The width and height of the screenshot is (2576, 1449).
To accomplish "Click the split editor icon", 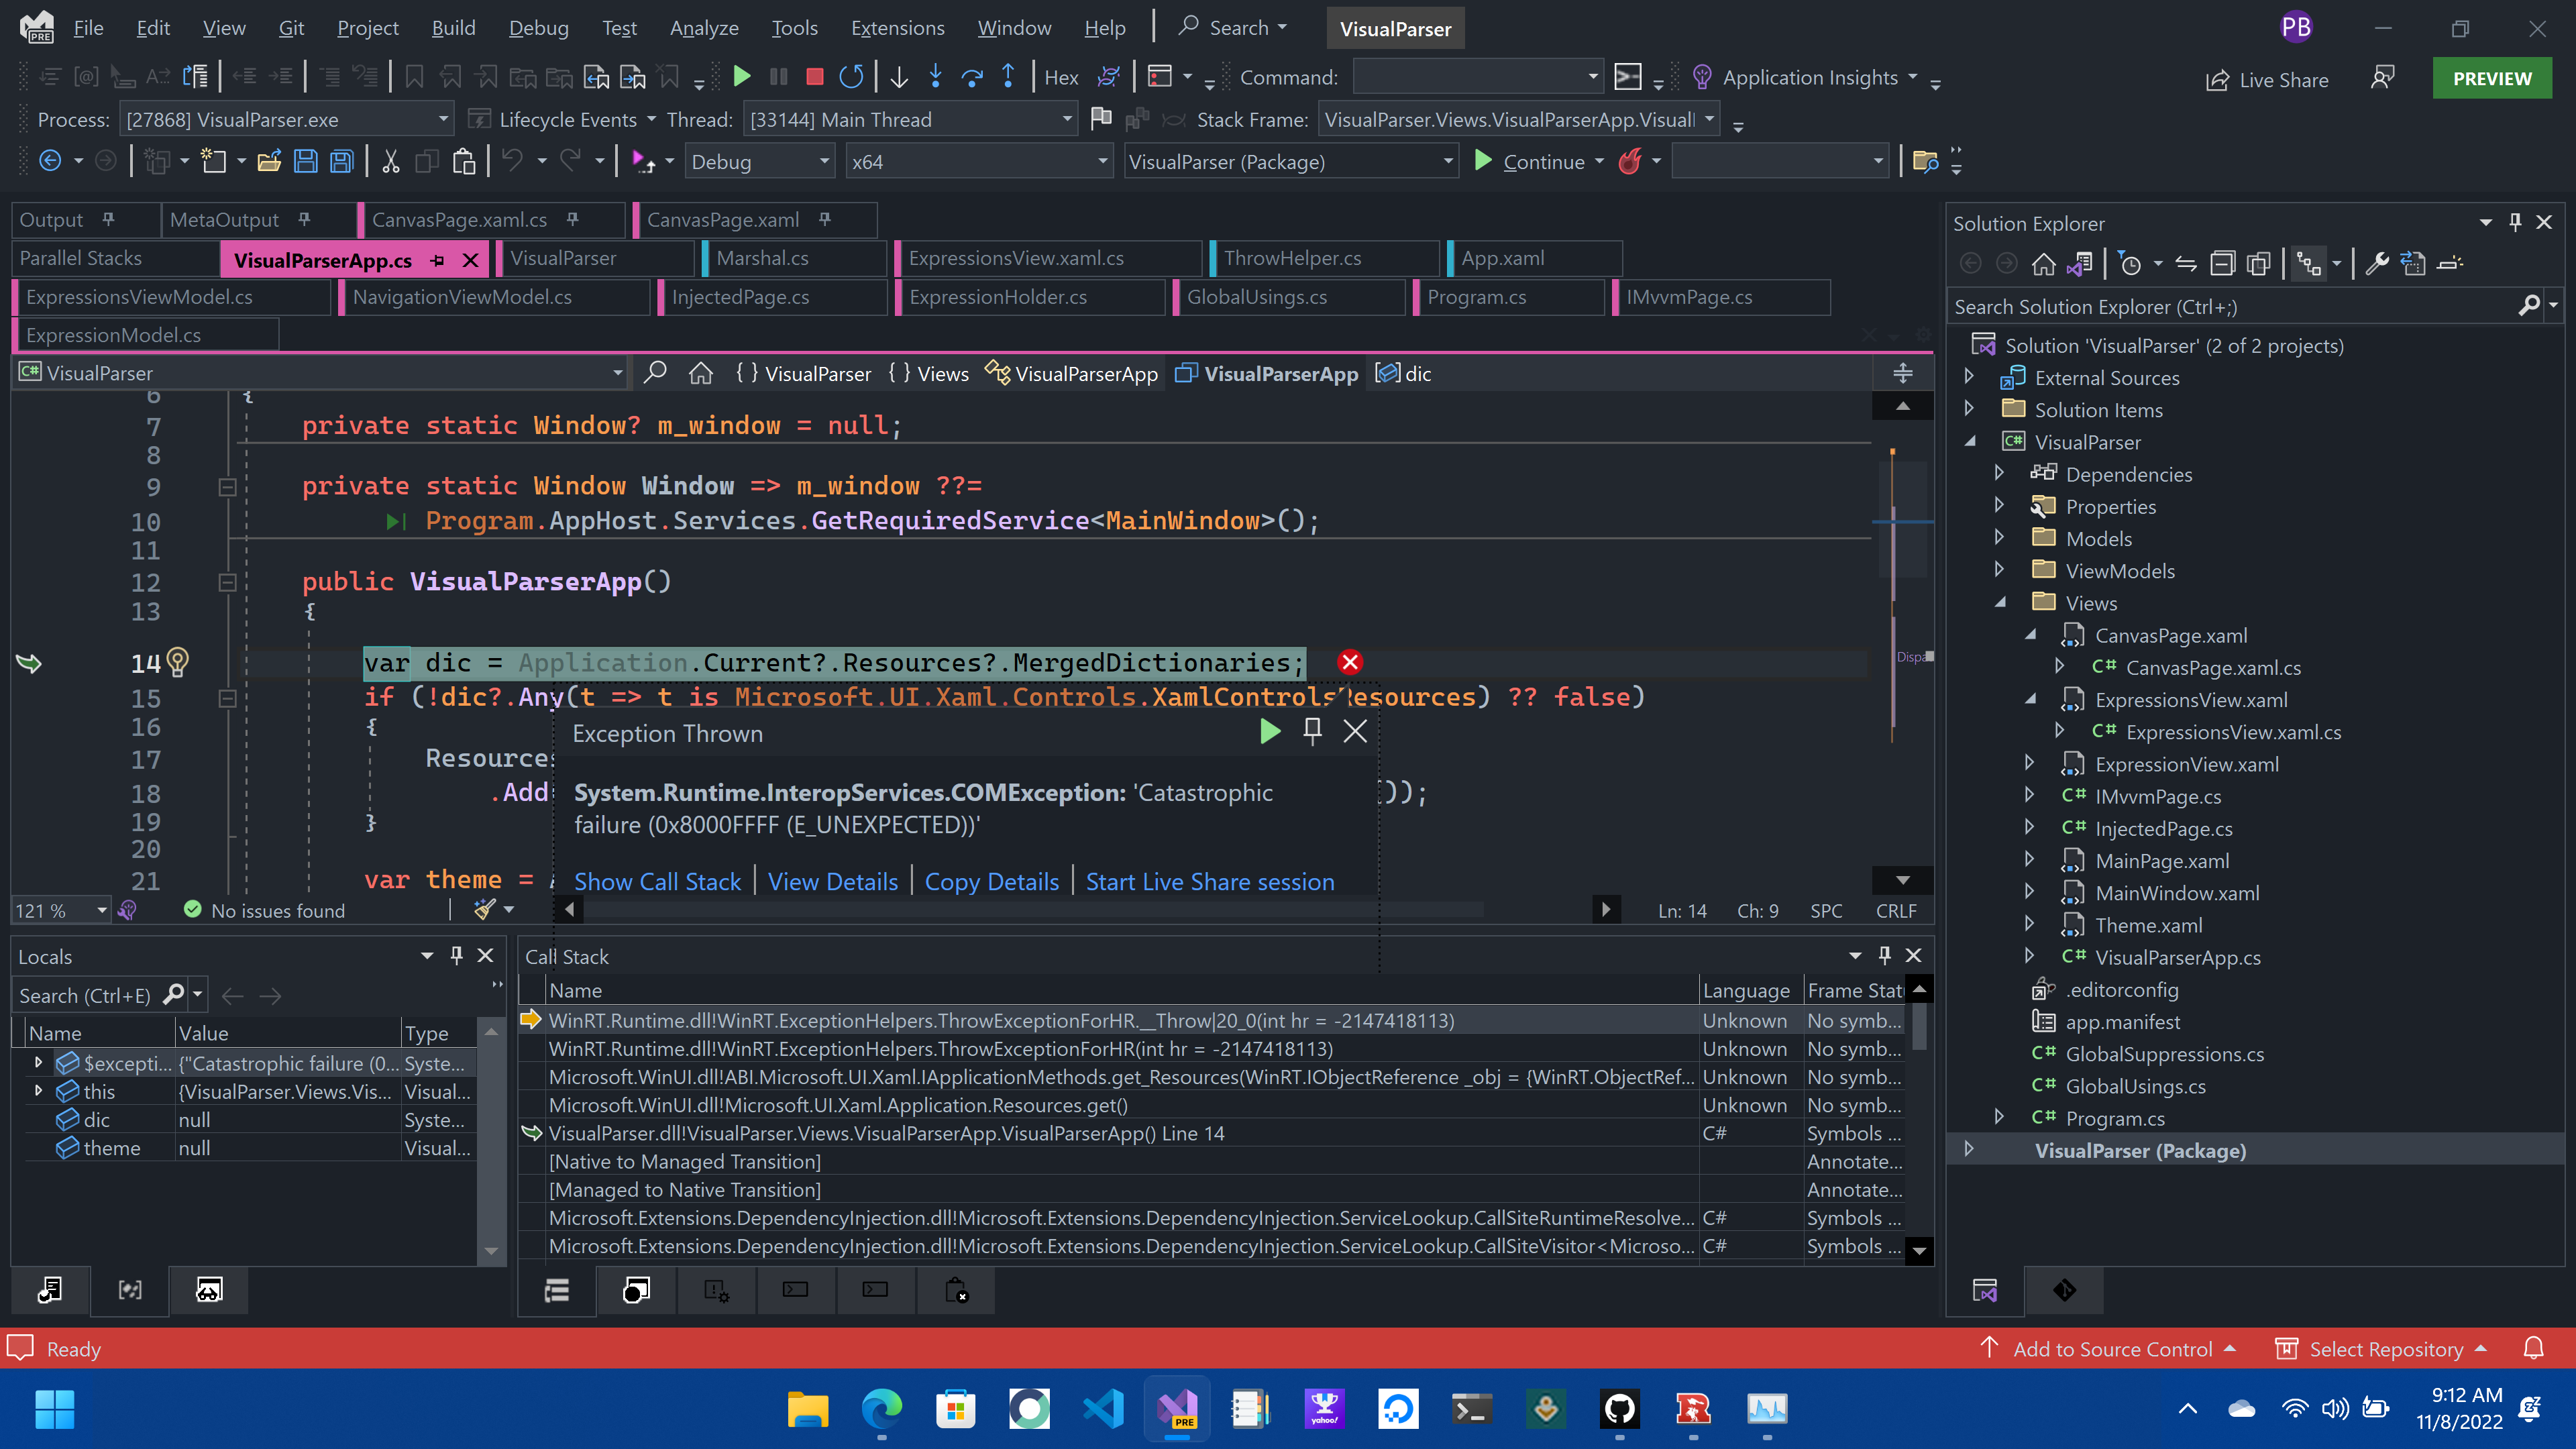I will coord(1903,373).
